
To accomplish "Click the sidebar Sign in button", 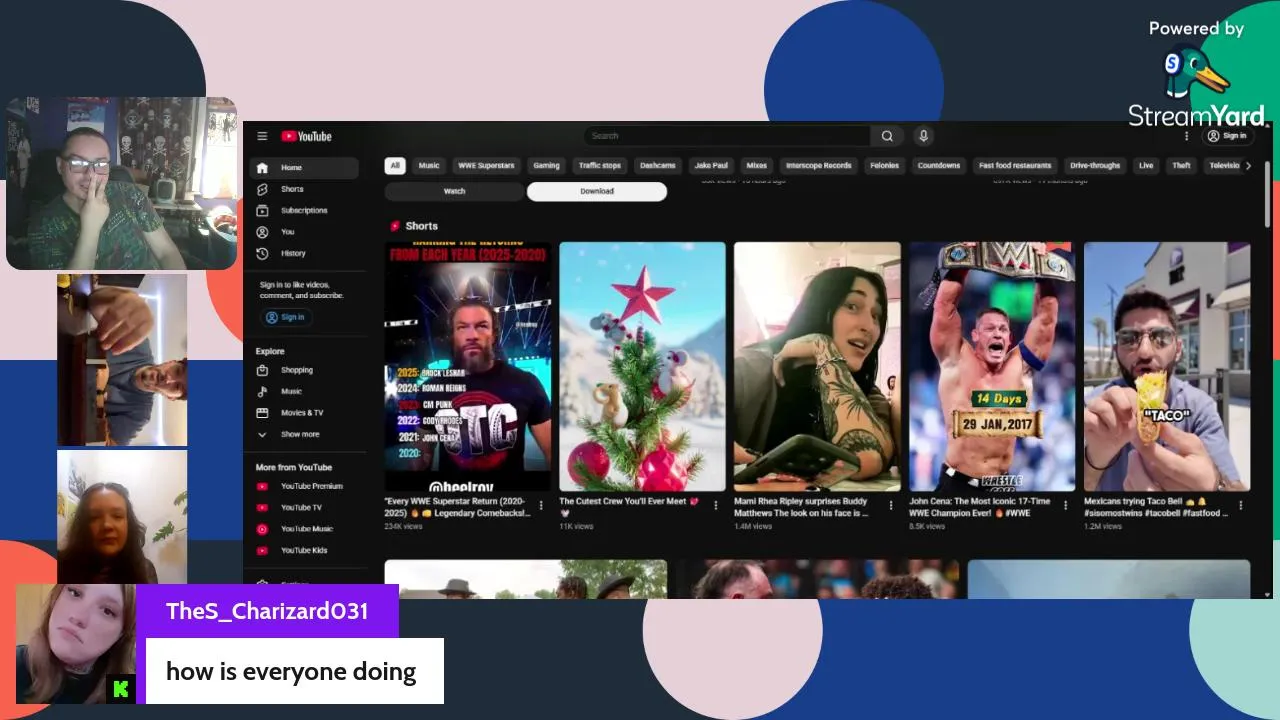I will (285, 317).
